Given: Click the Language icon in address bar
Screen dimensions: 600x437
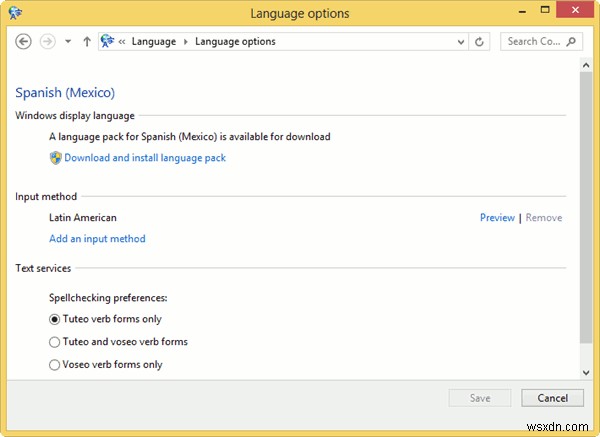Looking at the screenshot, I should click(x=108, y=41).
